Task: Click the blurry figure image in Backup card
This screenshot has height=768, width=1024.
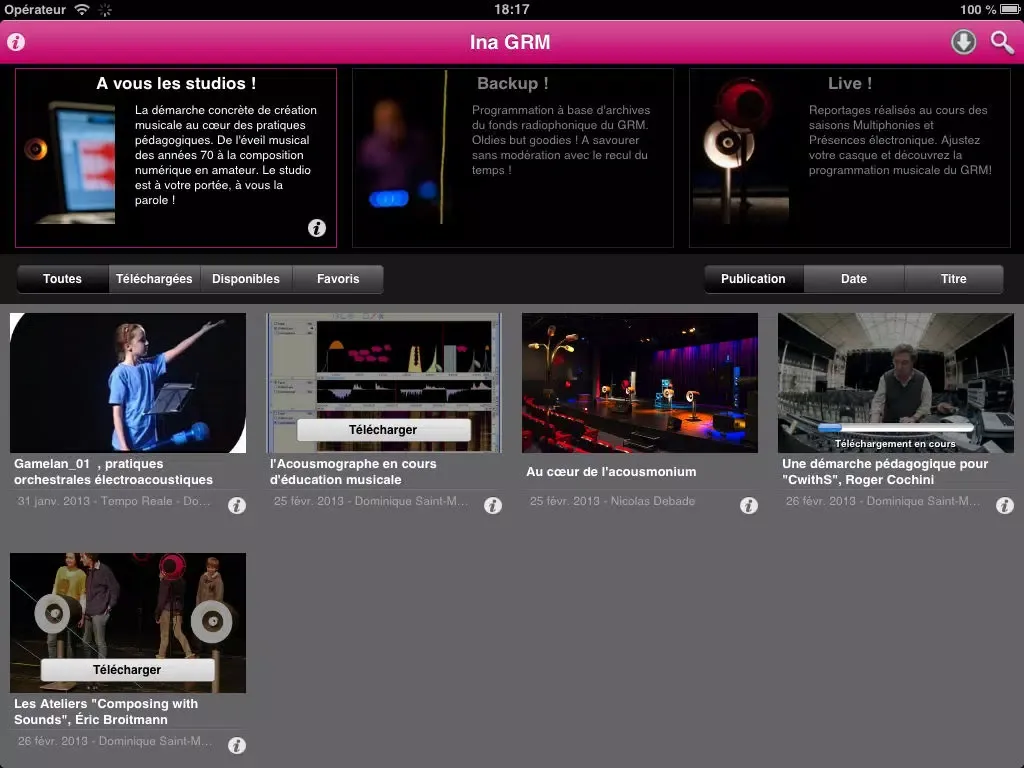Action: [x=402, y=148]
